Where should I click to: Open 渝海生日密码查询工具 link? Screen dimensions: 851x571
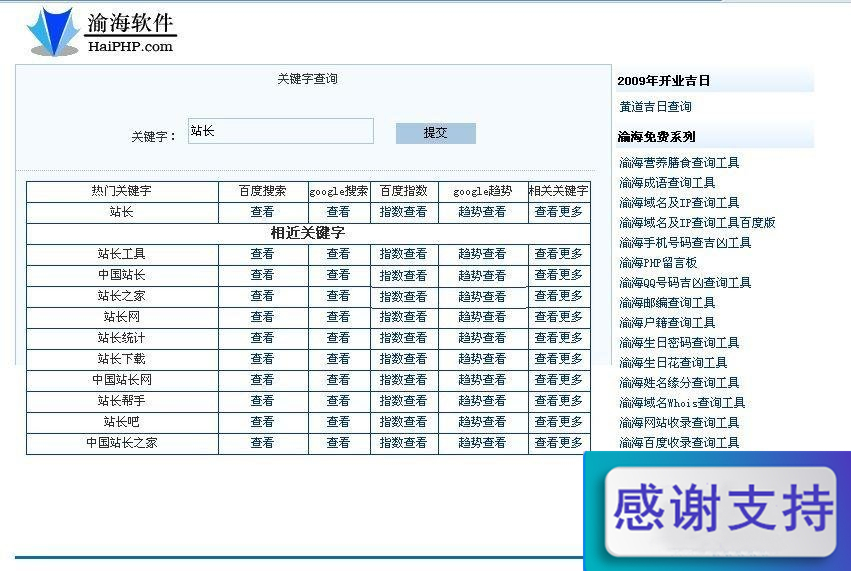click(679, 342)
